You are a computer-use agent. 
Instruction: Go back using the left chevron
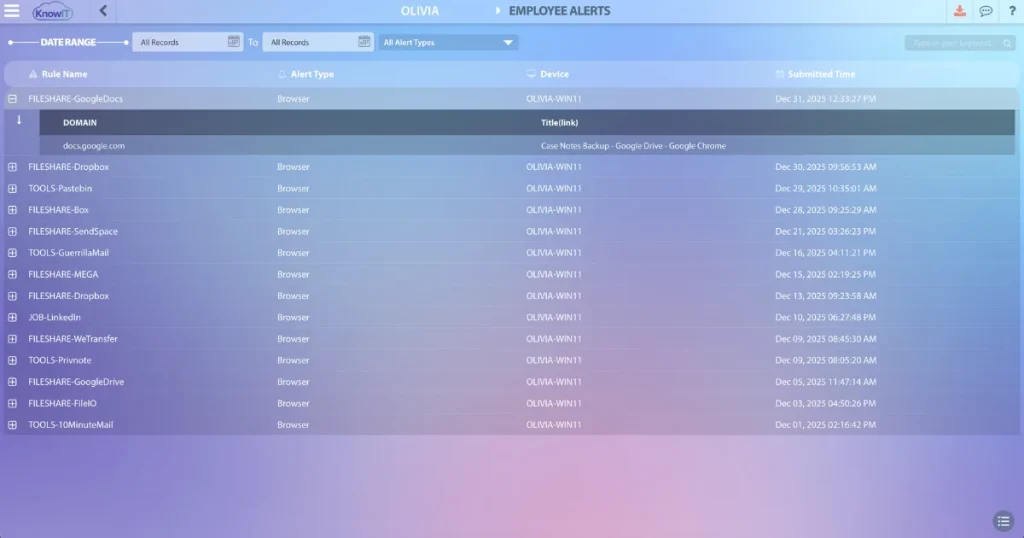pos(103,10)
